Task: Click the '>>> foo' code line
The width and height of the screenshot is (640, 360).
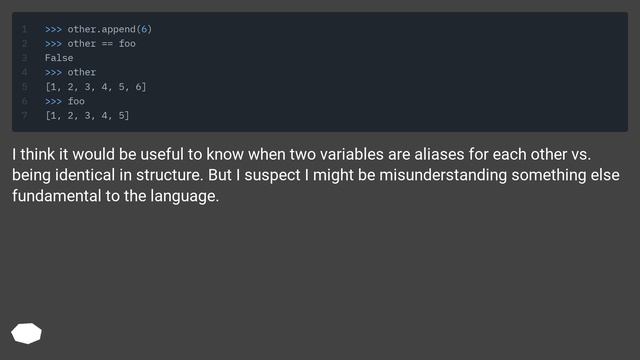Action: tap(64, 101)
